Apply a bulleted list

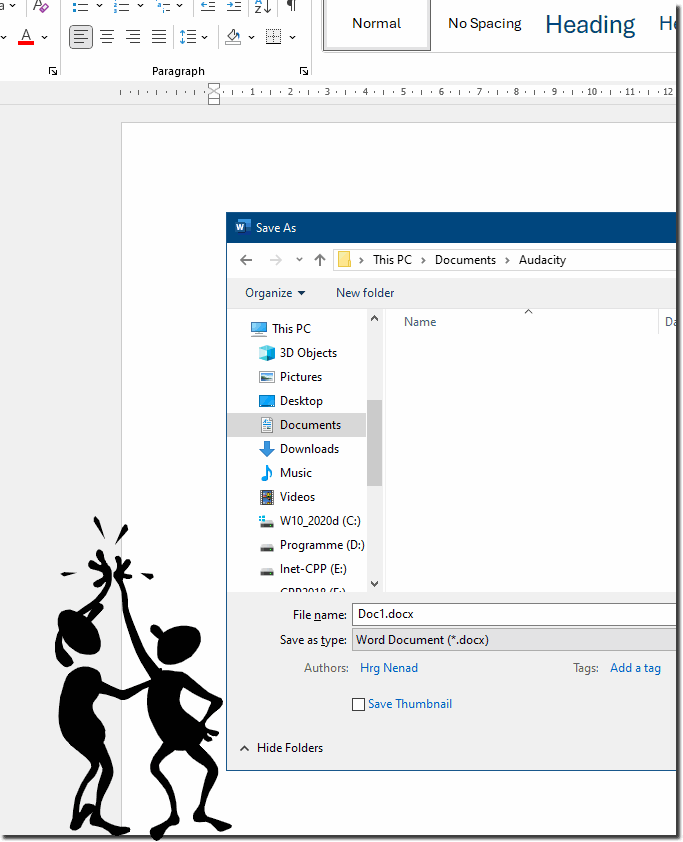[x=80, y=6]
